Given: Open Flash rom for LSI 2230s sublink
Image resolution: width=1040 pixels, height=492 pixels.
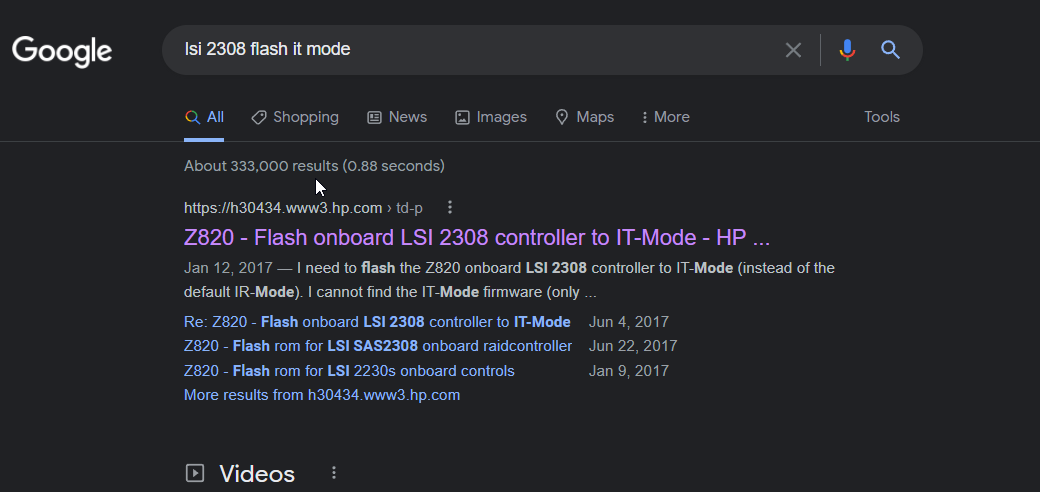Looking at the screenshot, I should tap(349, 371).
